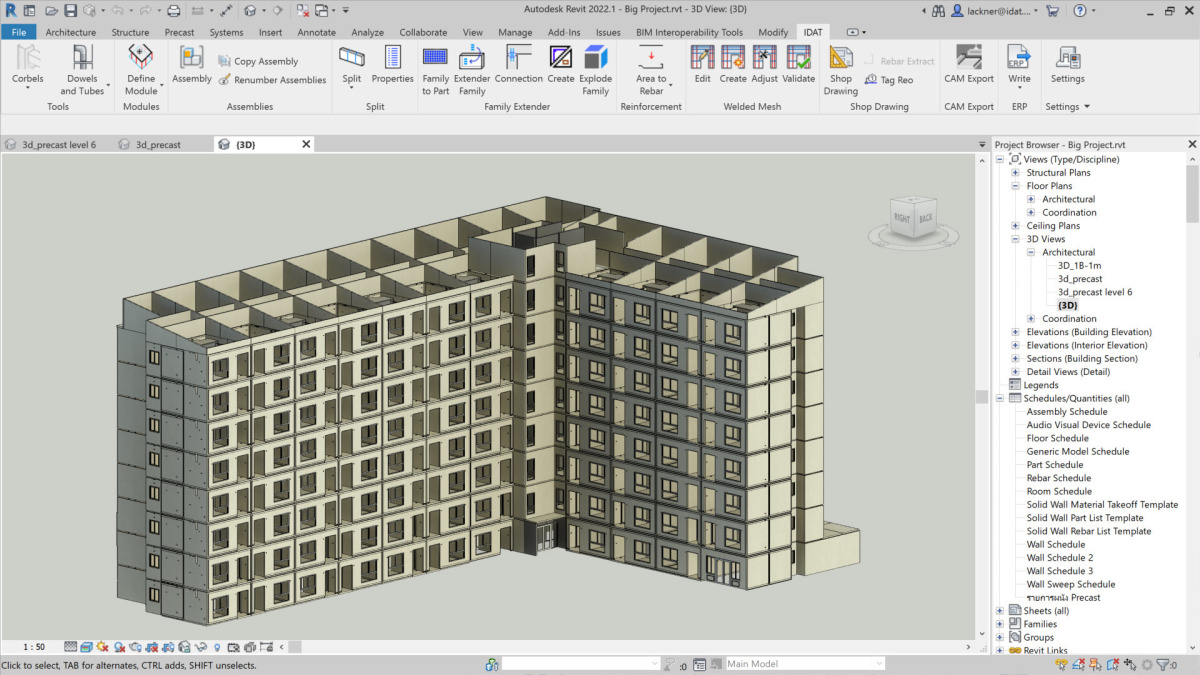Image resolution: width=1200 pixels, height=675 pixels.
Task: Click the CAM Export icon
Action: tap(968, 58)
